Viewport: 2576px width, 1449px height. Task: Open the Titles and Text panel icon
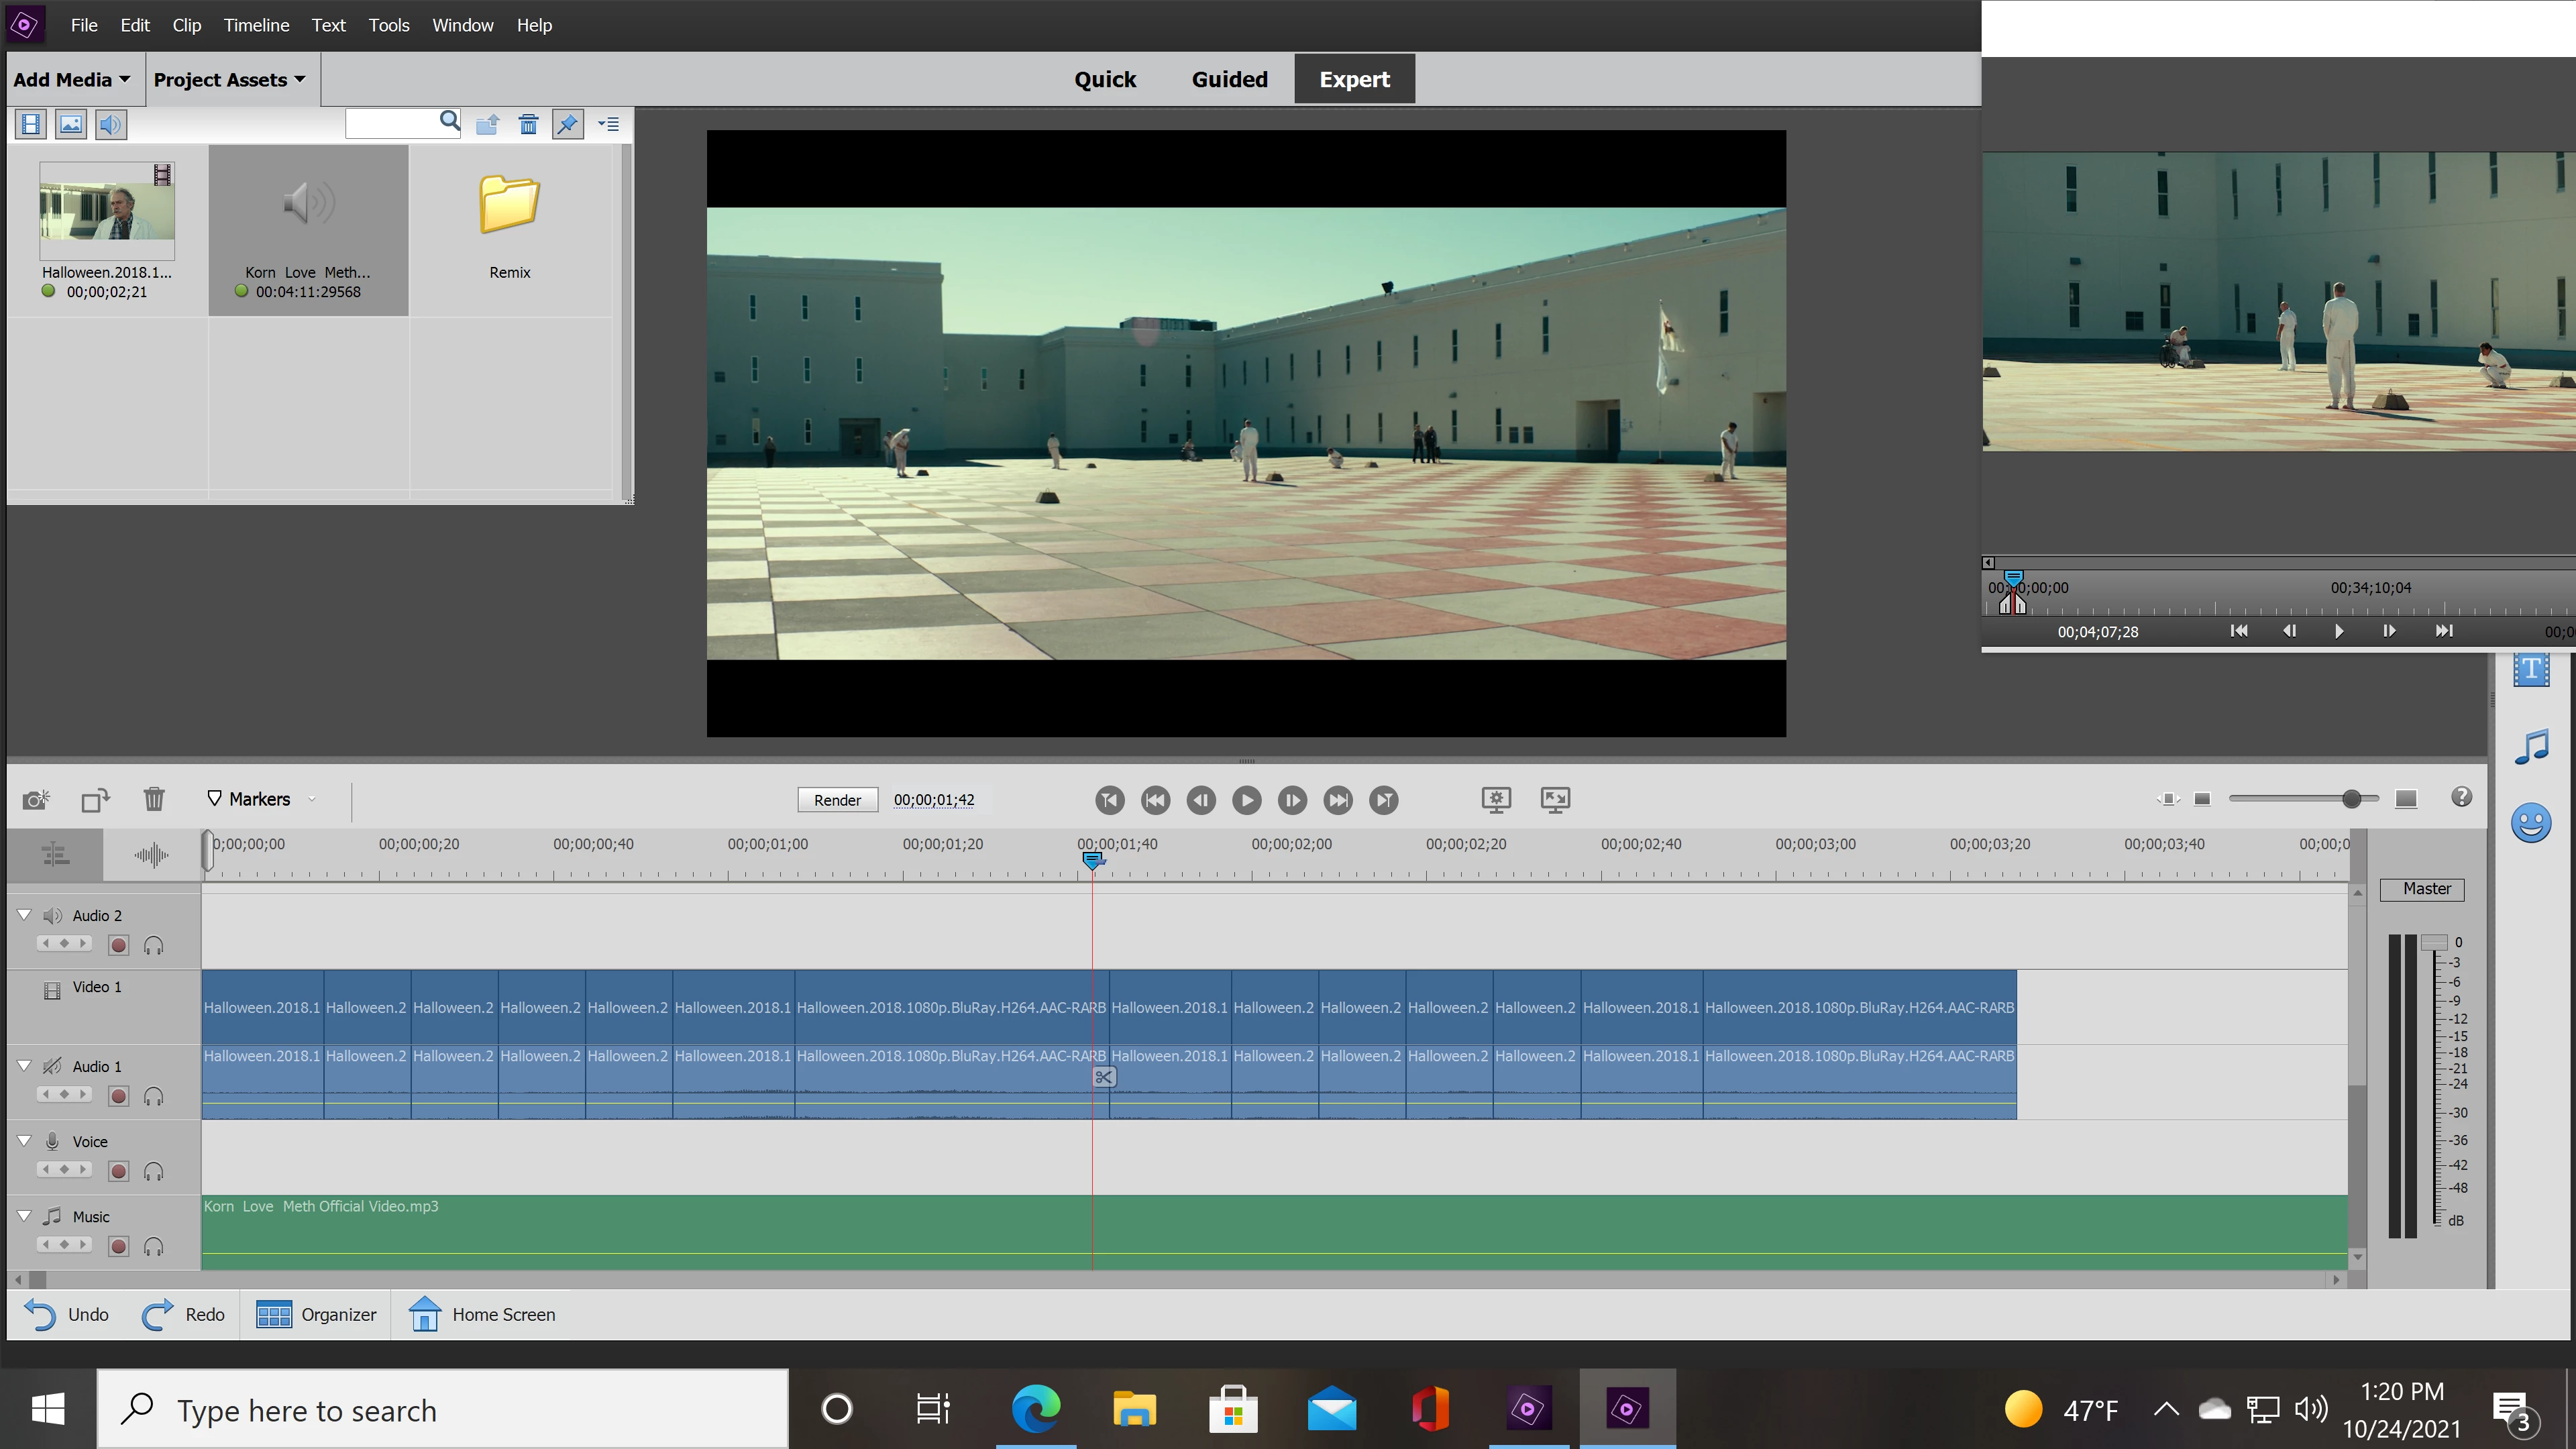(2531, 669)
